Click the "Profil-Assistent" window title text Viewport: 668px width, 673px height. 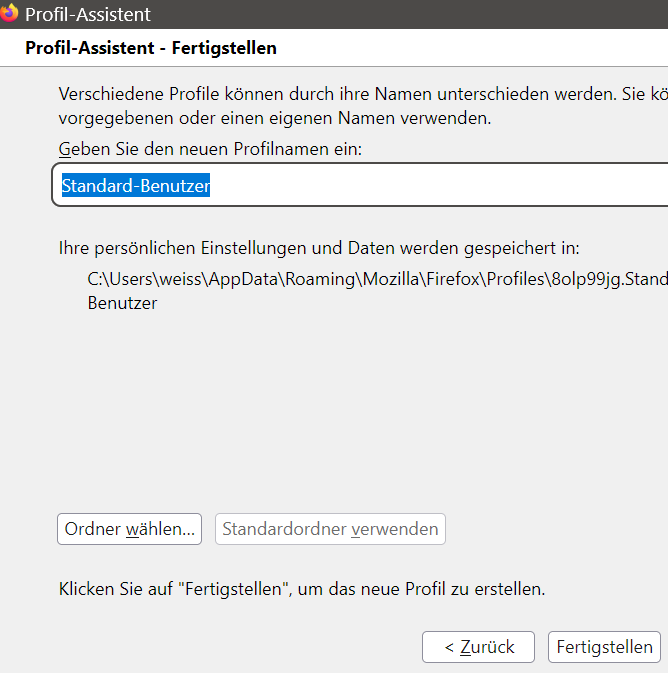pyautogui.click(x=87, y=14)
